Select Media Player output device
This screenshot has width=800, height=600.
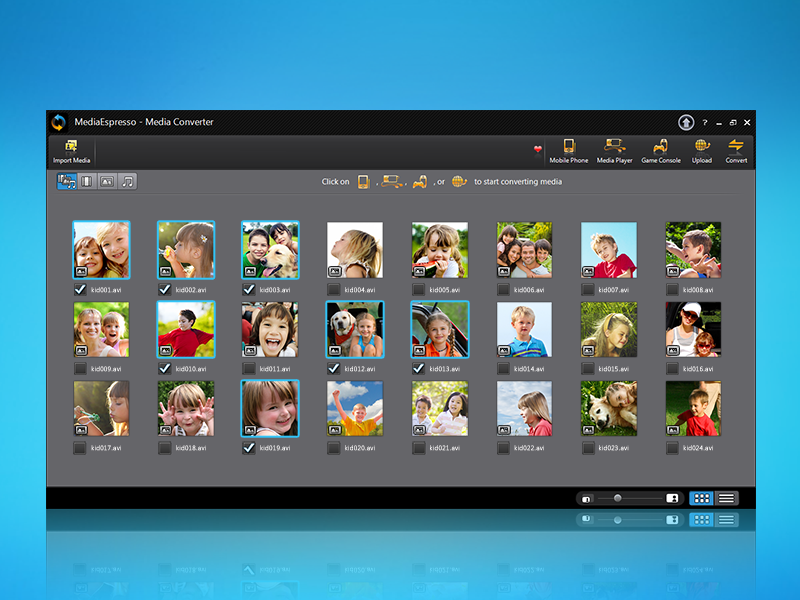(614, 152)
